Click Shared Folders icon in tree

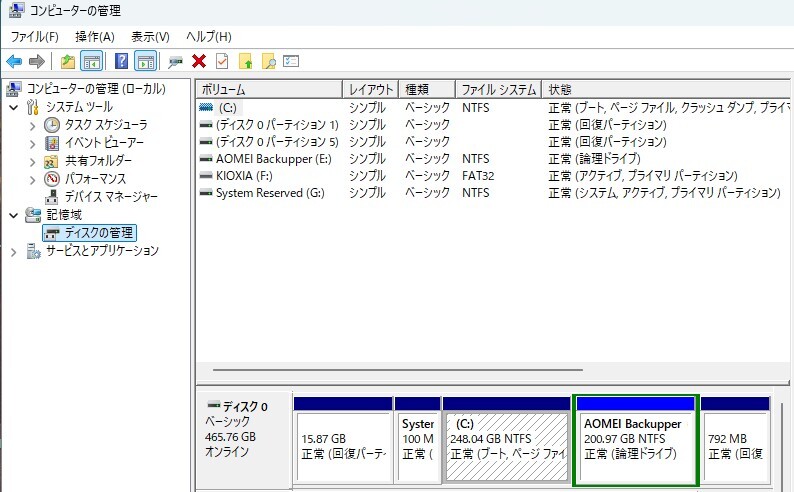(x=51, y=161)
